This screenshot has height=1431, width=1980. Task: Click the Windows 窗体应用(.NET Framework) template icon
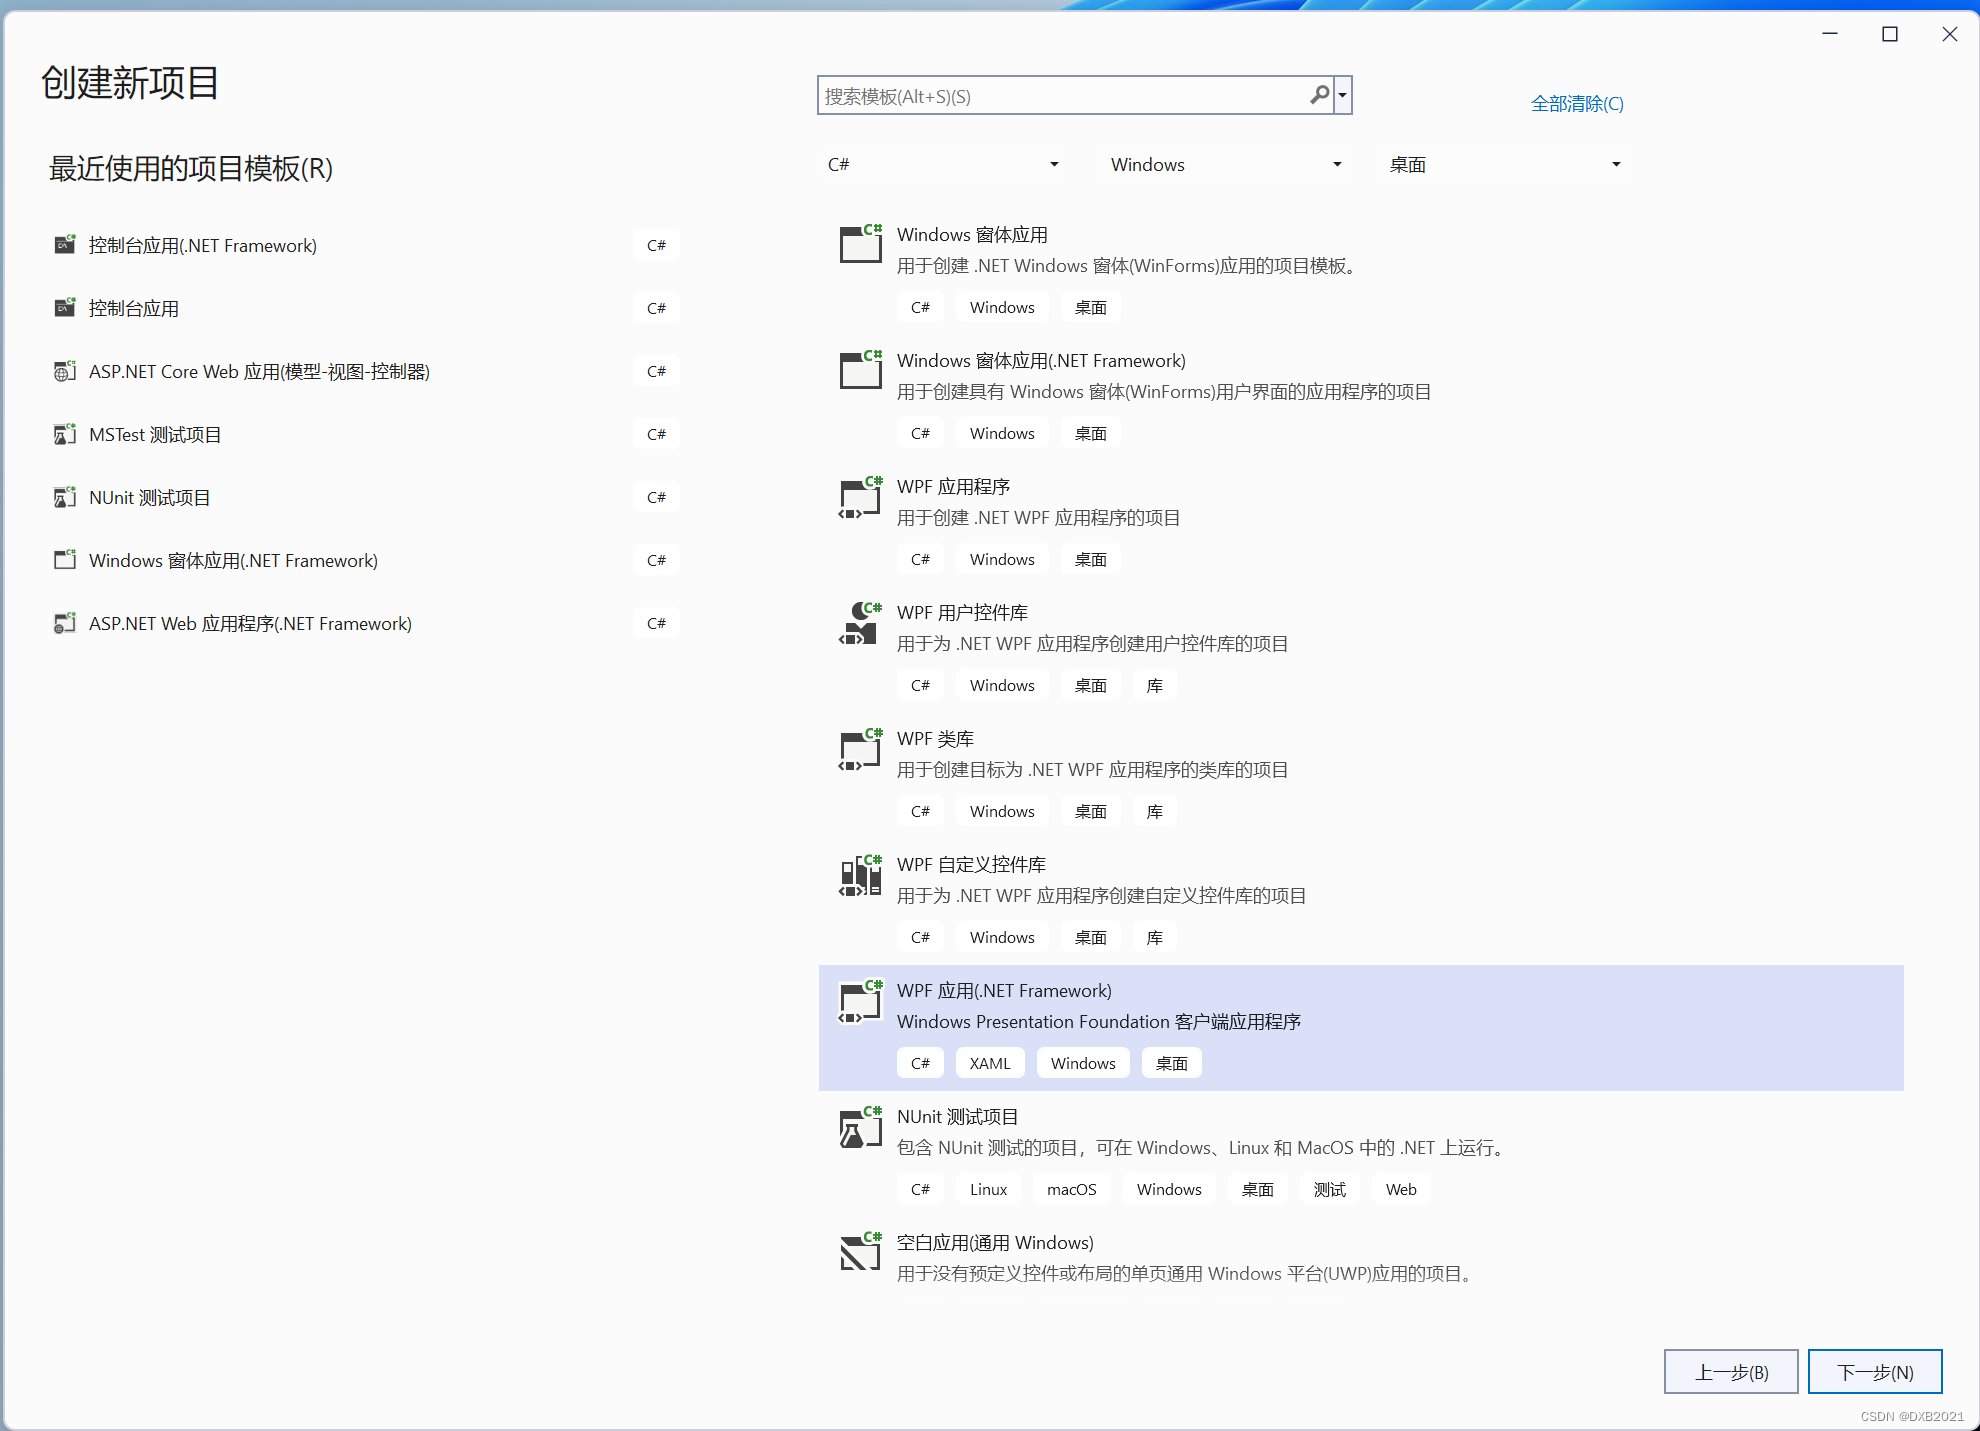point(861,369)
